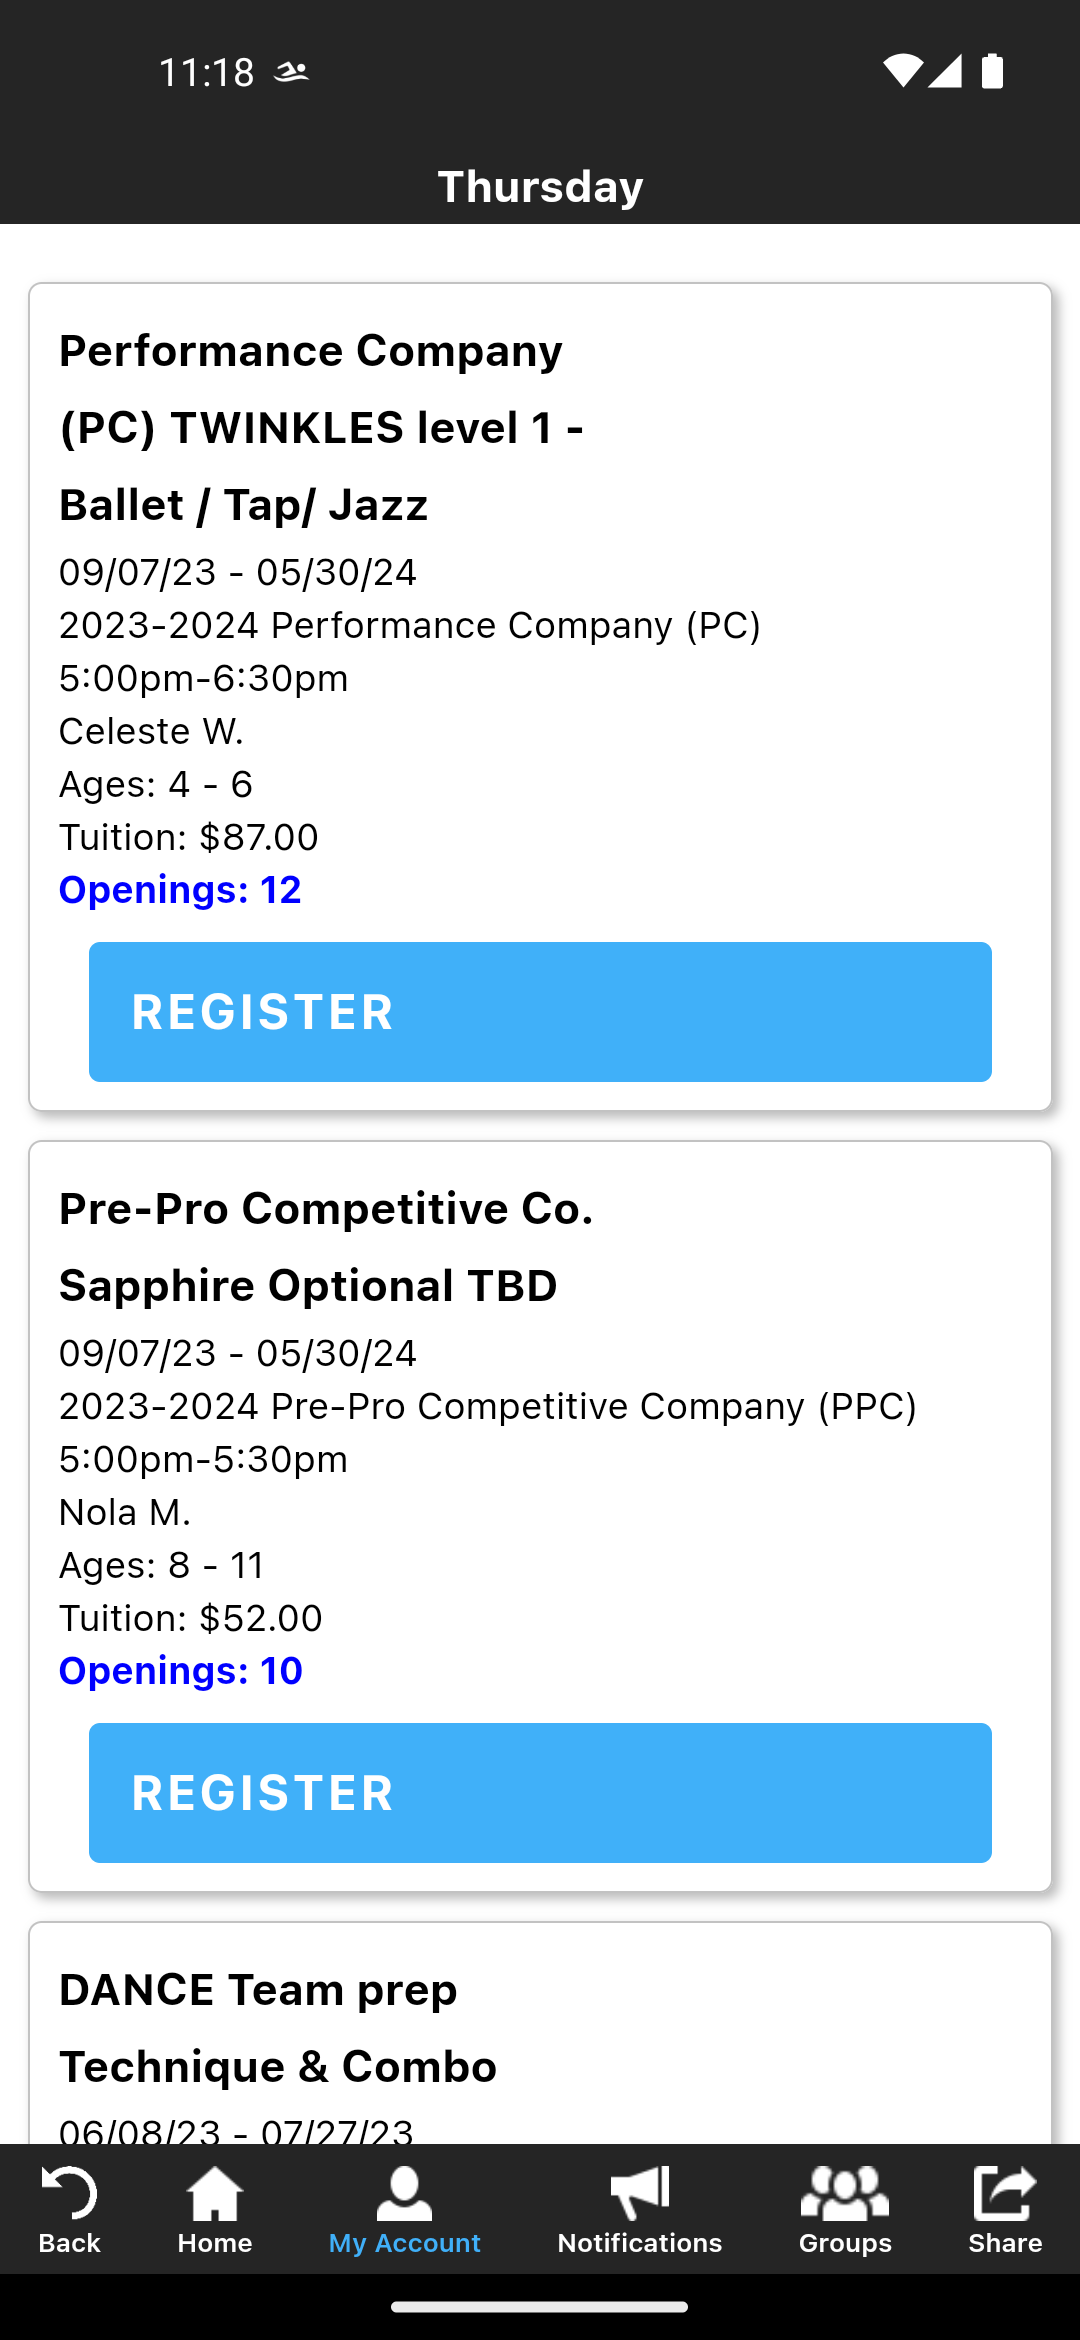
Task: Register for Sapphire Optional TBD class
Action: tap(540, 1792)
